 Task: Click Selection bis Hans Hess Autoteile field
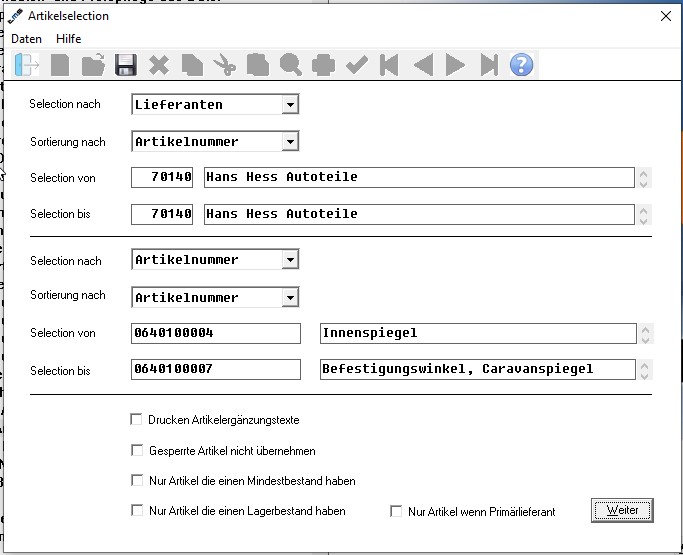[x=419, y=214]
